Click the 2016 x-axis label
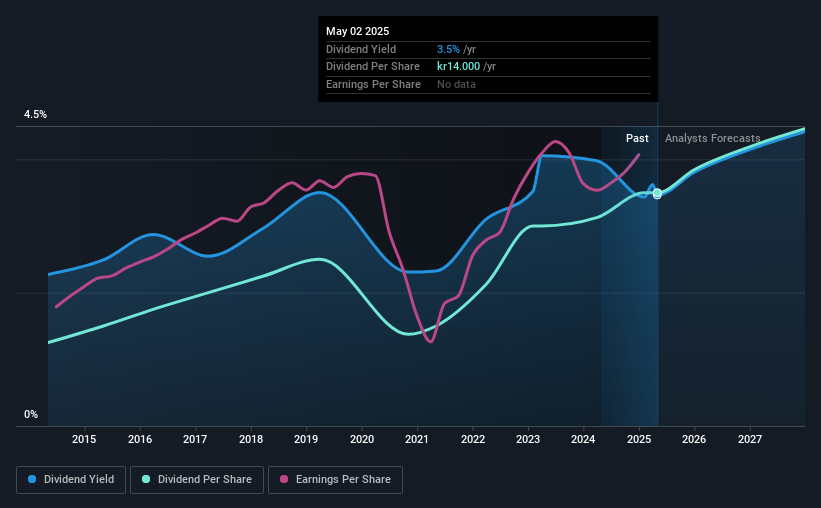The image size is (821, 508). click(140, 439)
